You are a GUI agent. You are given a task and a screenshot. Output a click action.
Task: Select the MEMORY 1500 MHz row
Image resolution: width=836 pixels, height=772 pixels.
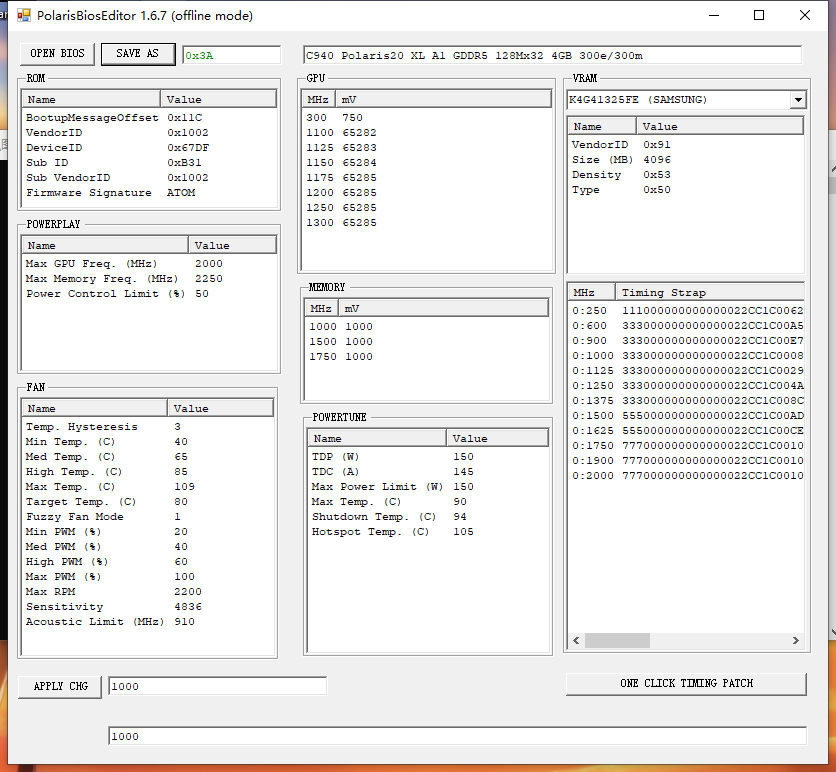click(x=427, y=341)
